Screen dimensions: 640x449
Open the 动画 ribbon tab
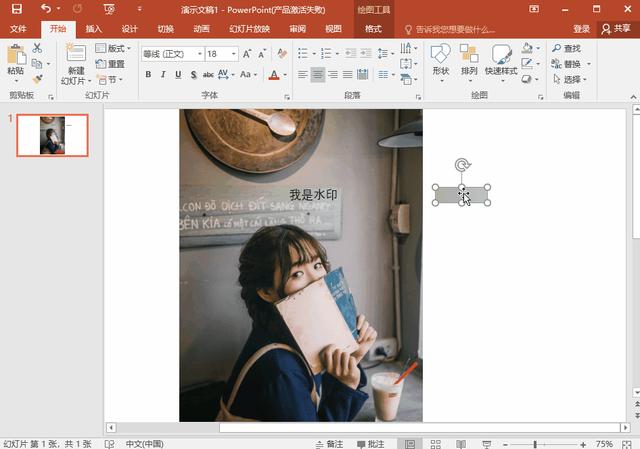click(201, 29)
